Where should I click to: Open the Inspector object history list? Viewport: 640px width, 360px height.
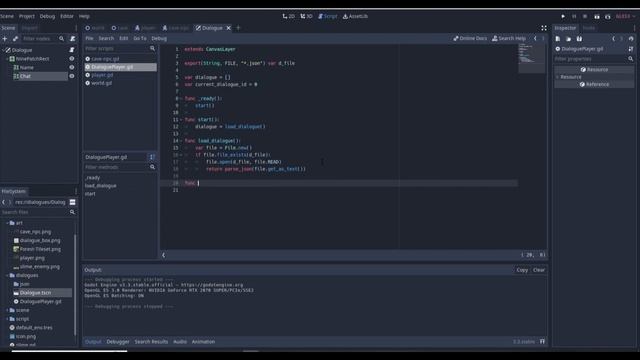[x=631, y=39]
